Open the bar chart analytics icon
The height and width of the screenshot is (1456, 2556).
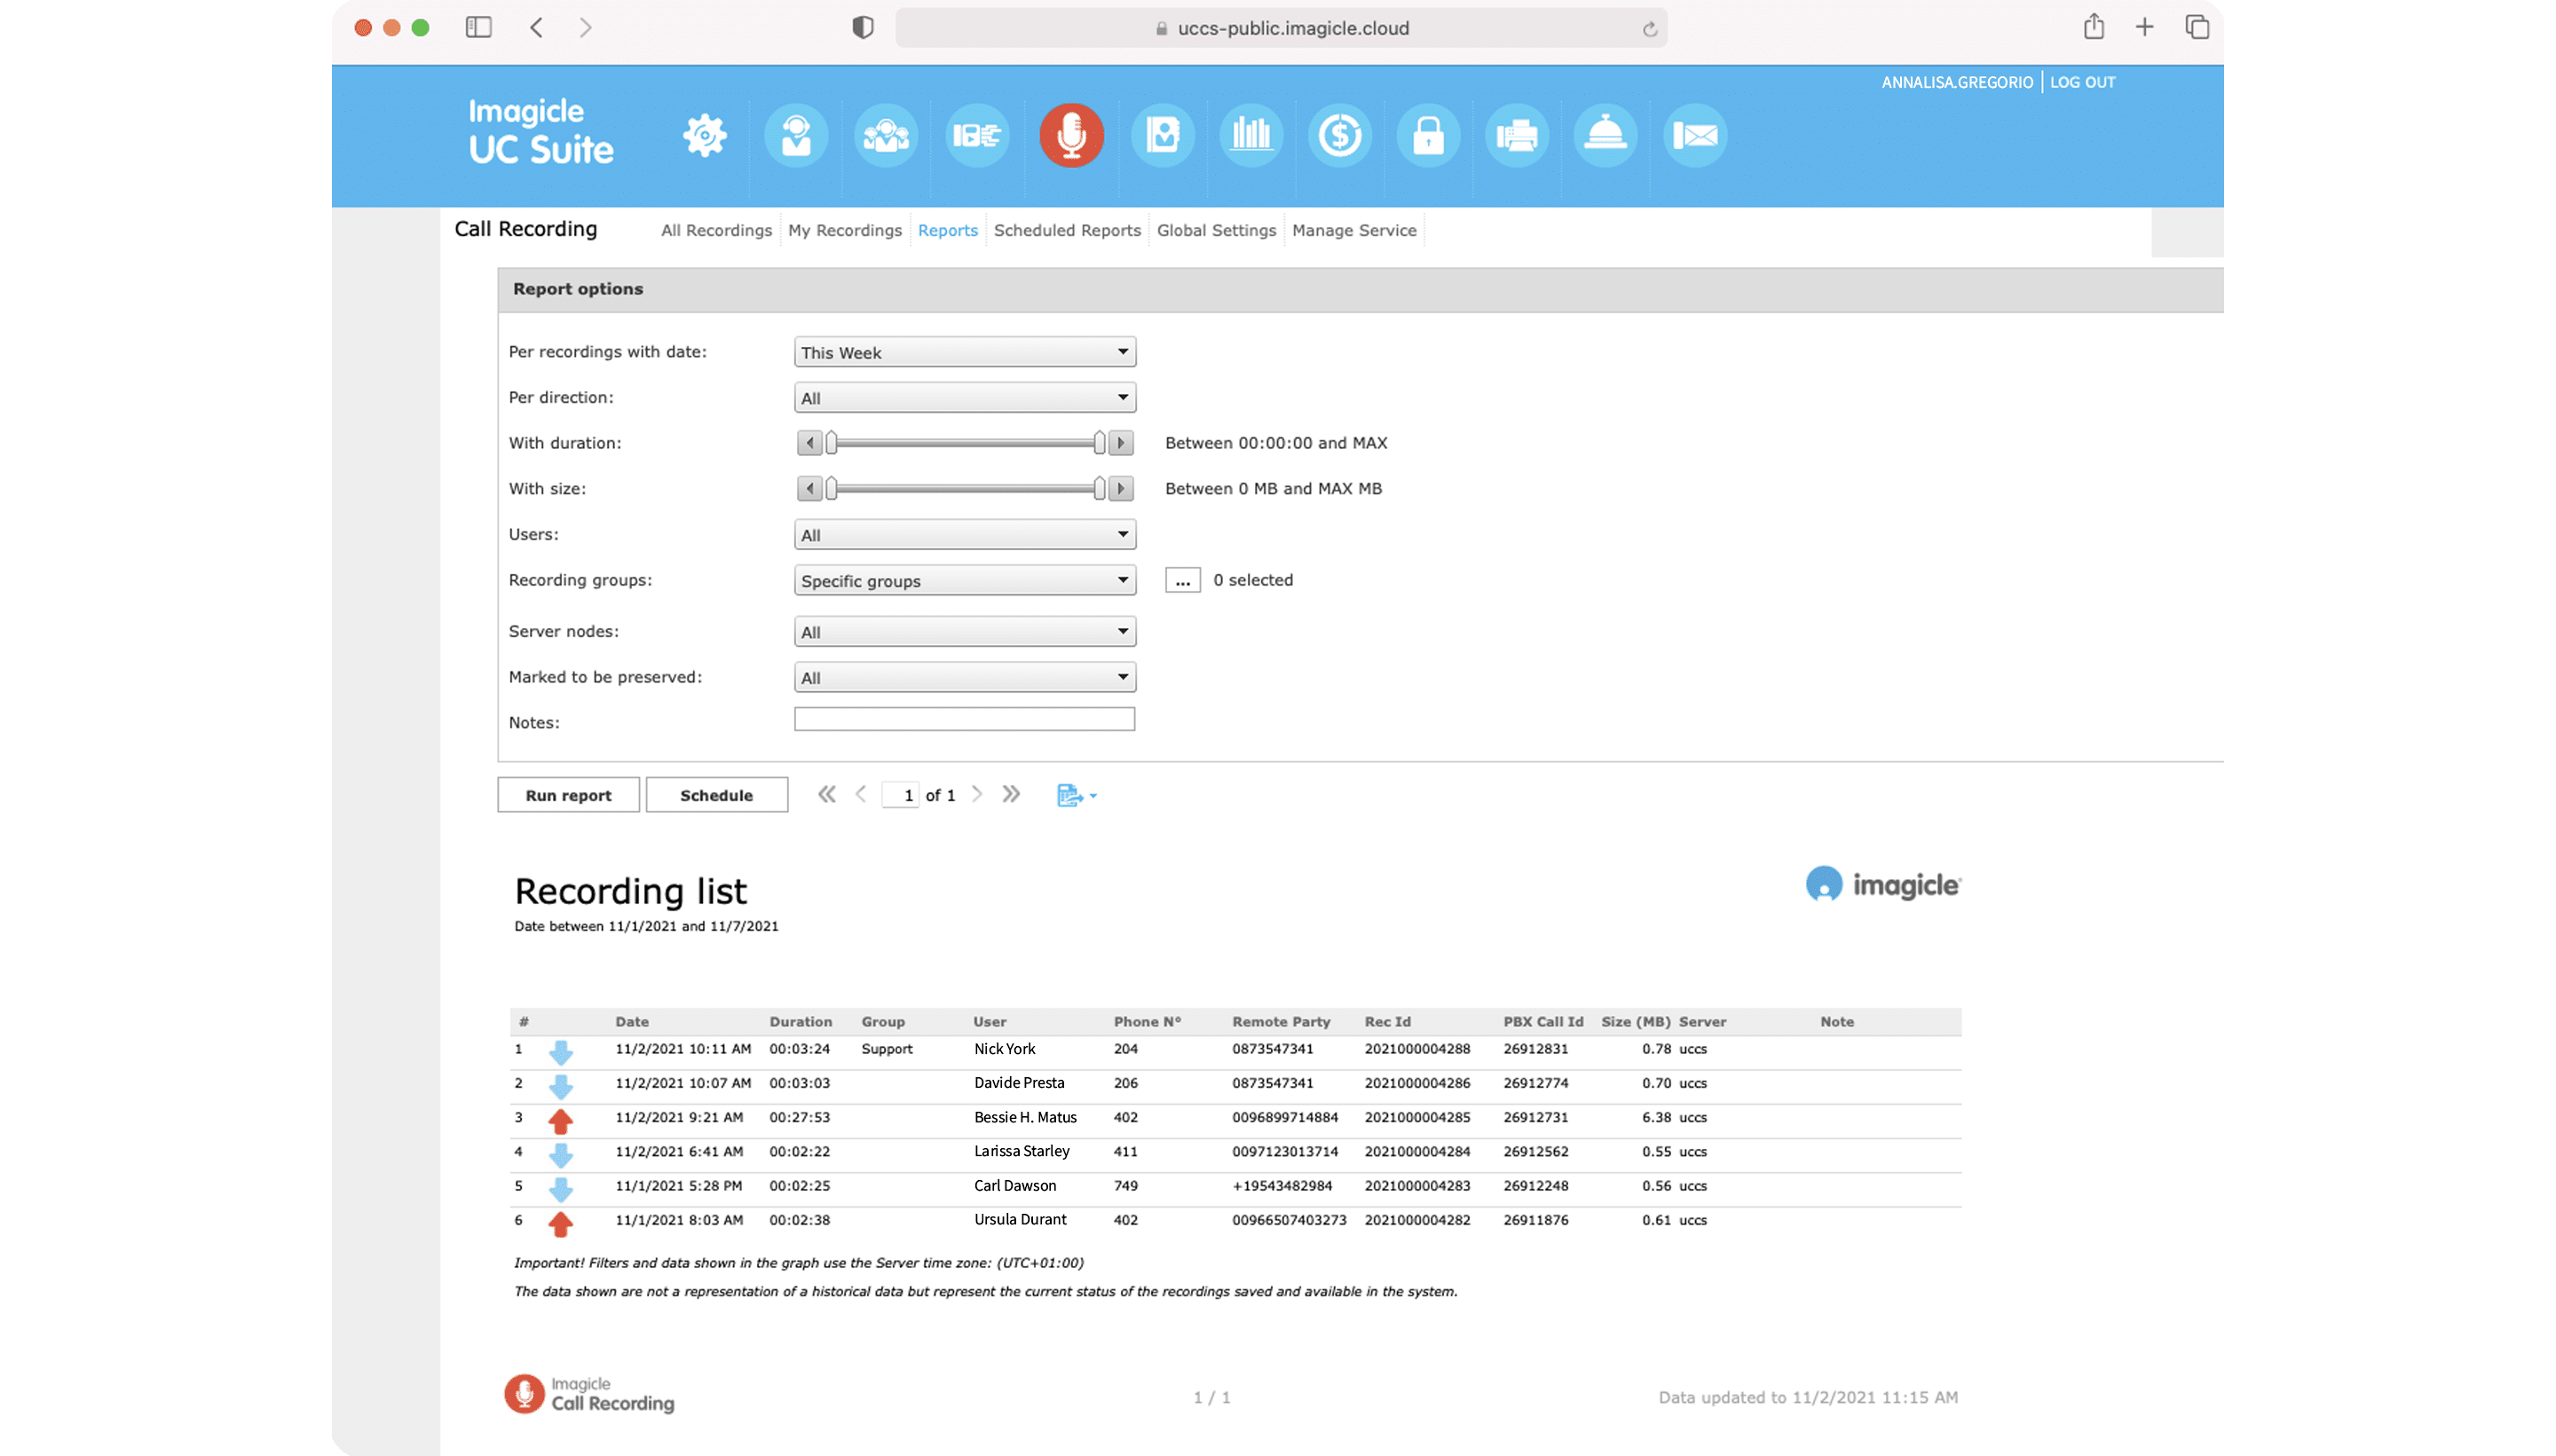(1251, 135)
